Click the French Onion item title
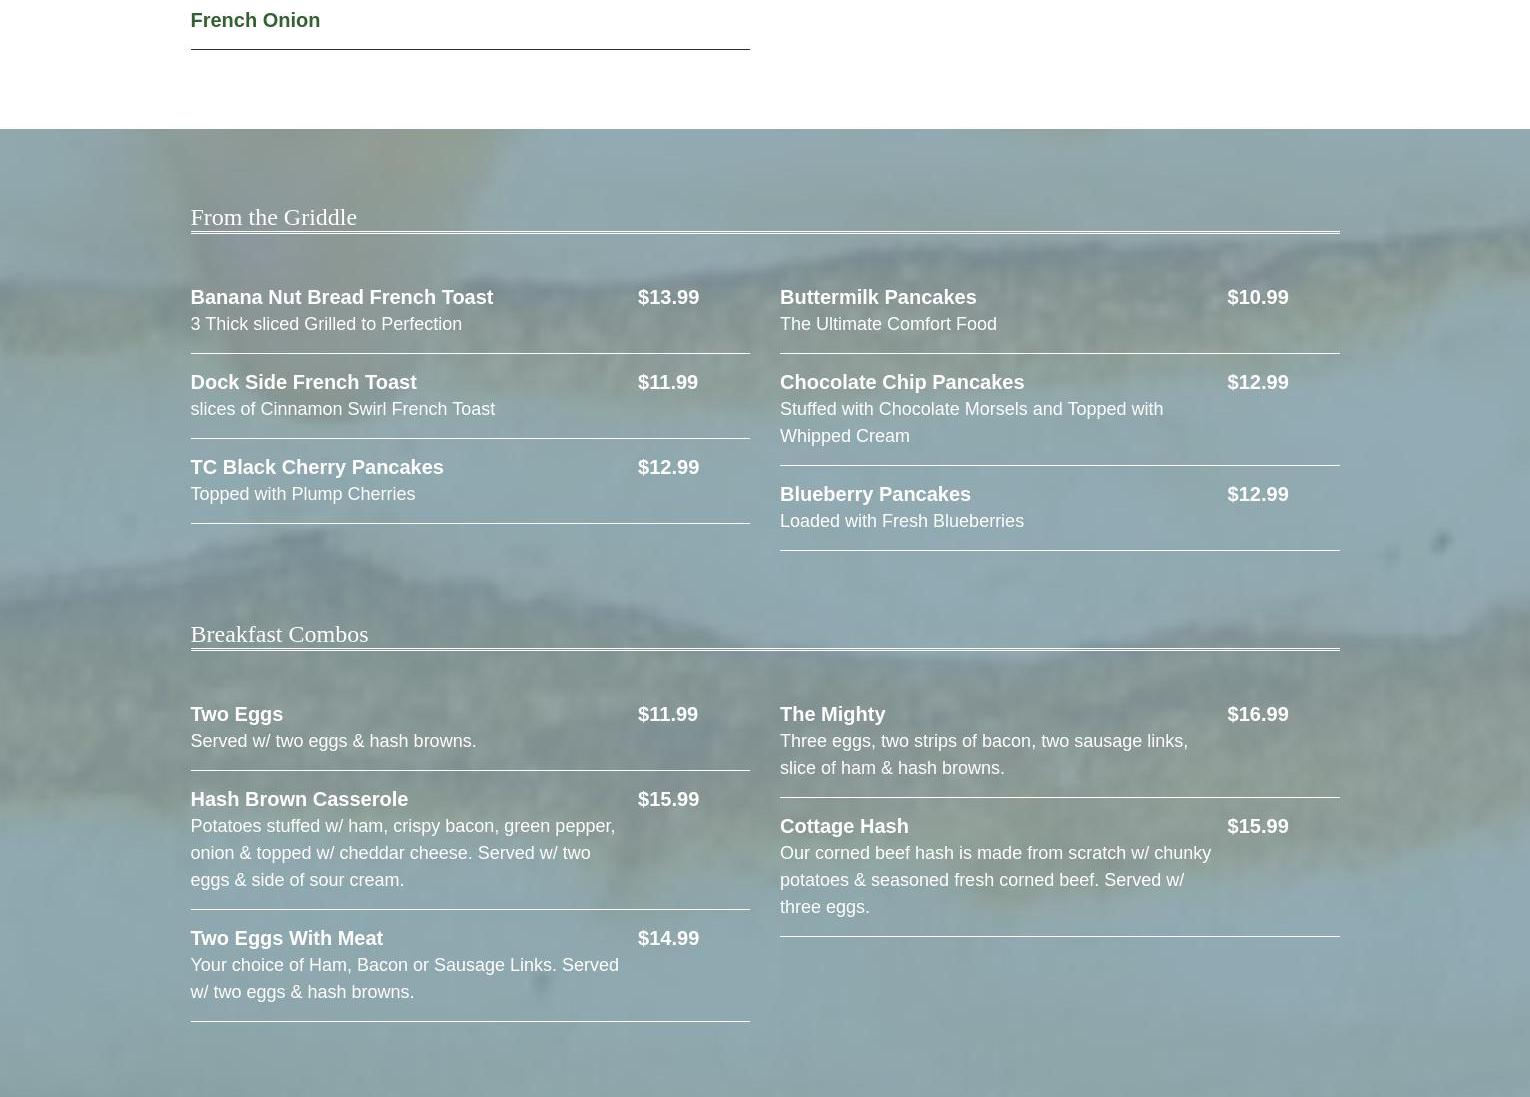1530x1097 pixels. pos(255,20)
